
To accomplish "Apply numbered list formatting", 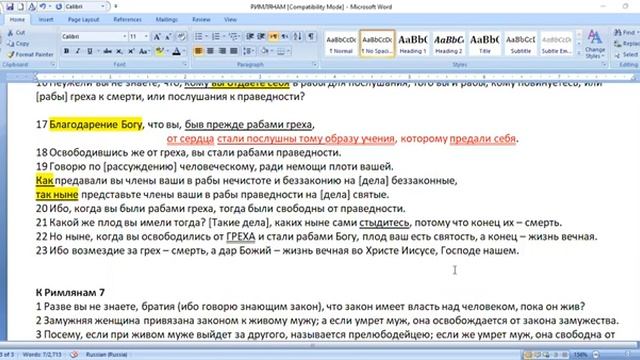I will 216,37.
